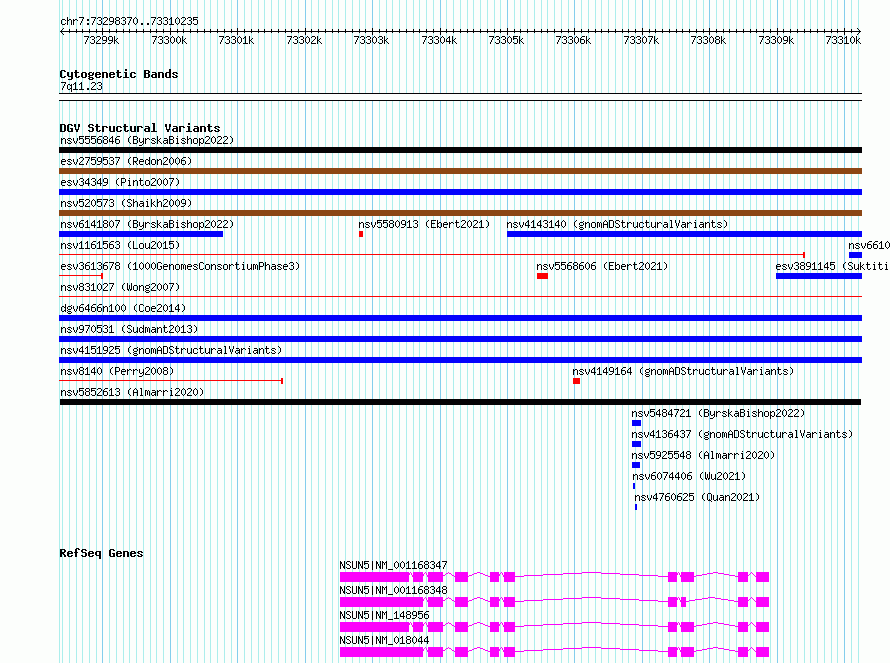Click the NM_001168347 large magenta exon

(375, 577)
